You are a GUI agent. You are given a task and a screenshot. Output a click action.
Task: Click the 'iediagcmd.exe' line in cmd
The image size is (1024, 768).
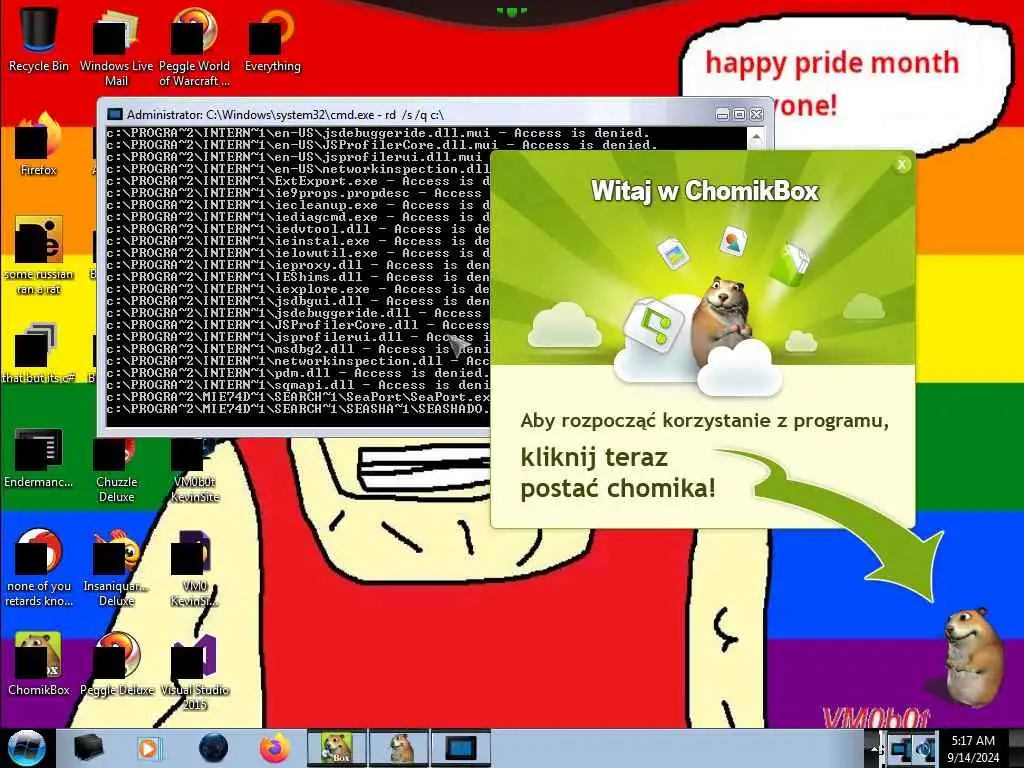[298, 217]
